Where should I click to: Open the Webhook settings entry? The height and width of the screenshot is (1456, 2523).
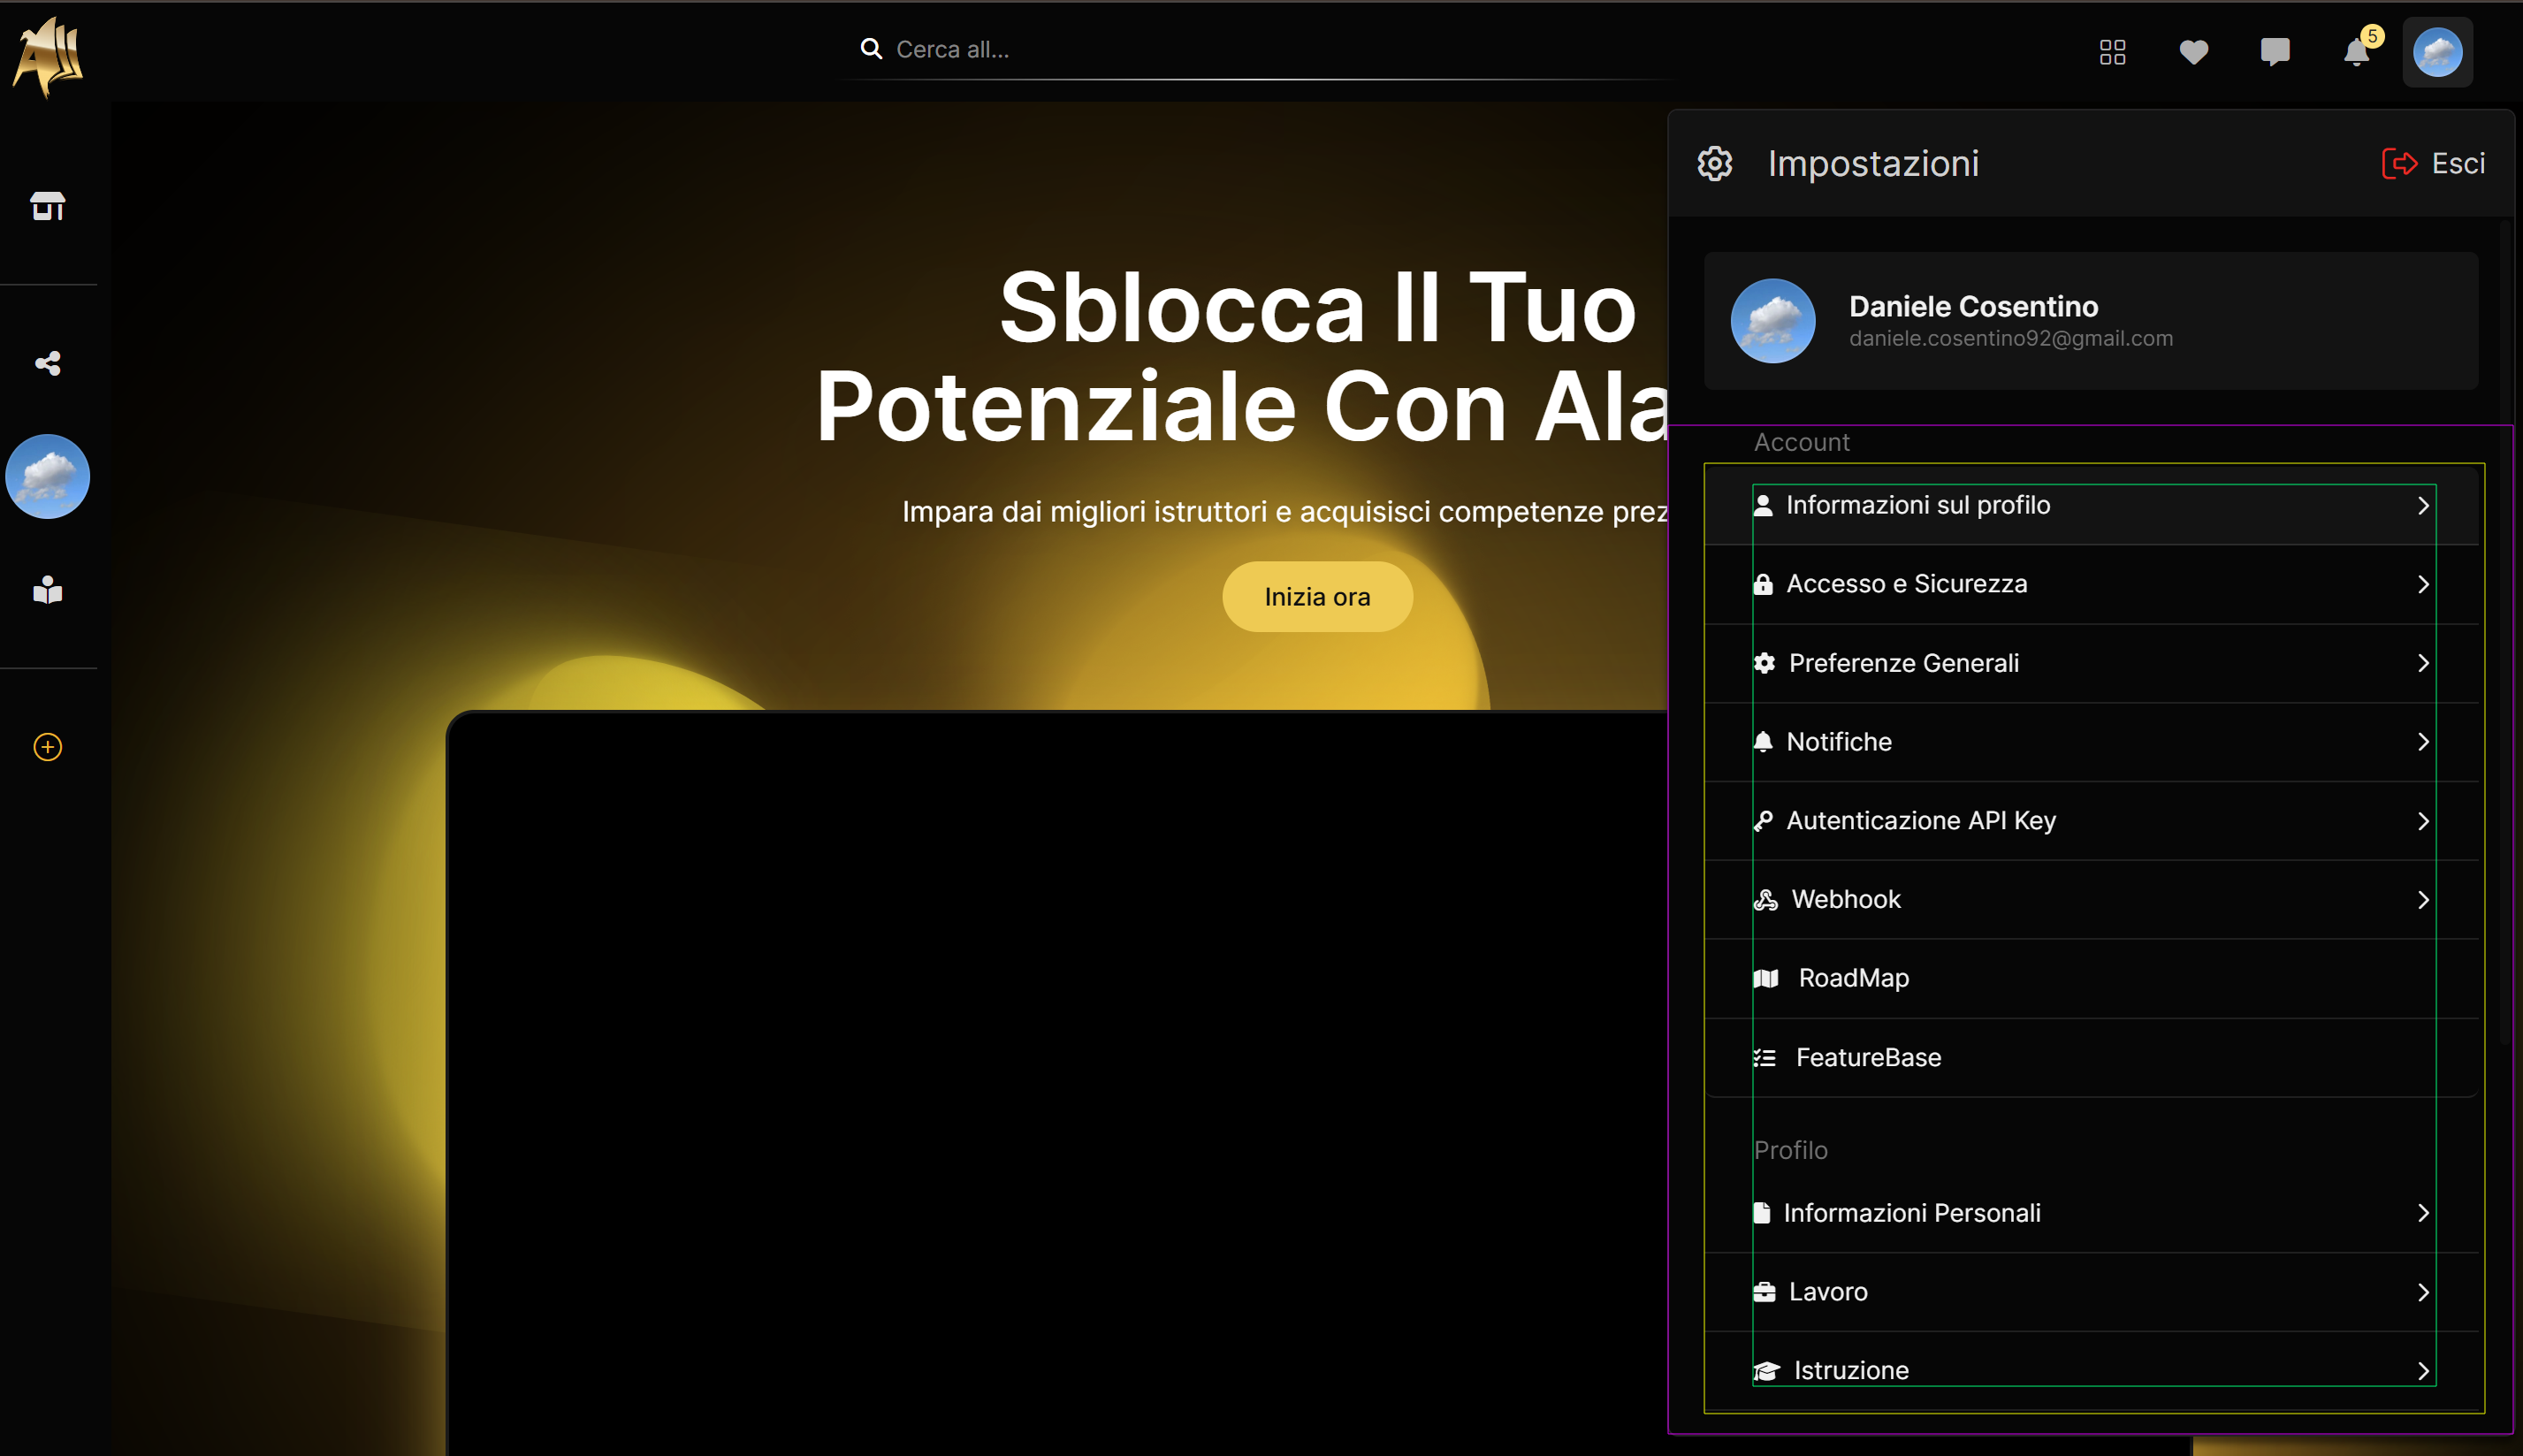pos(2092,899)
